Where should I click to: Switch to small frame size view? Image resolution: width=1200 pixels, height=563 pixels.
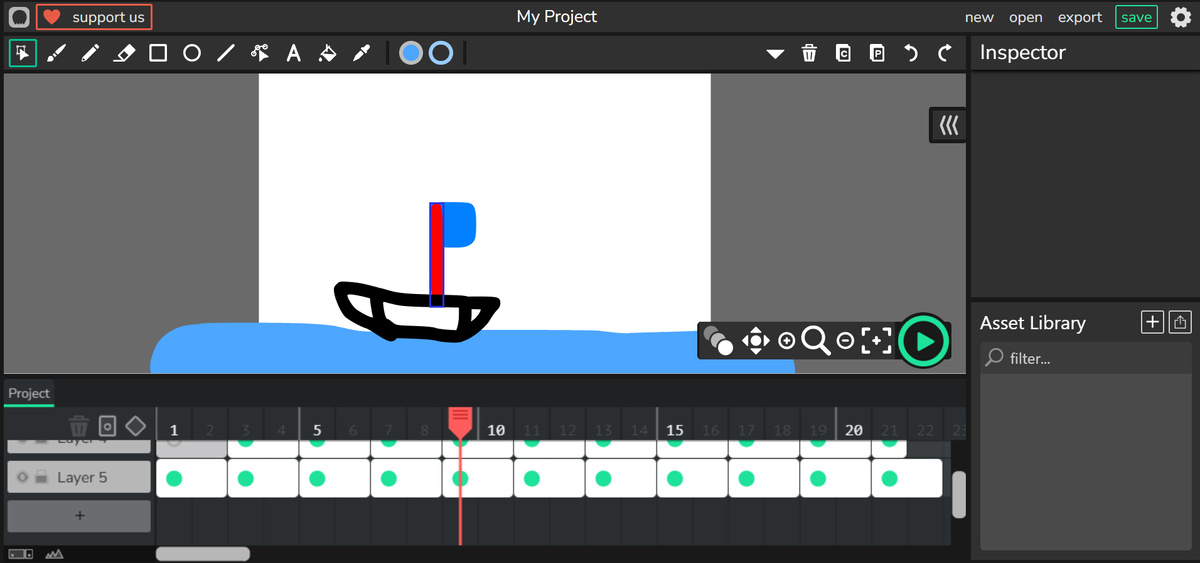coord(20,553)
